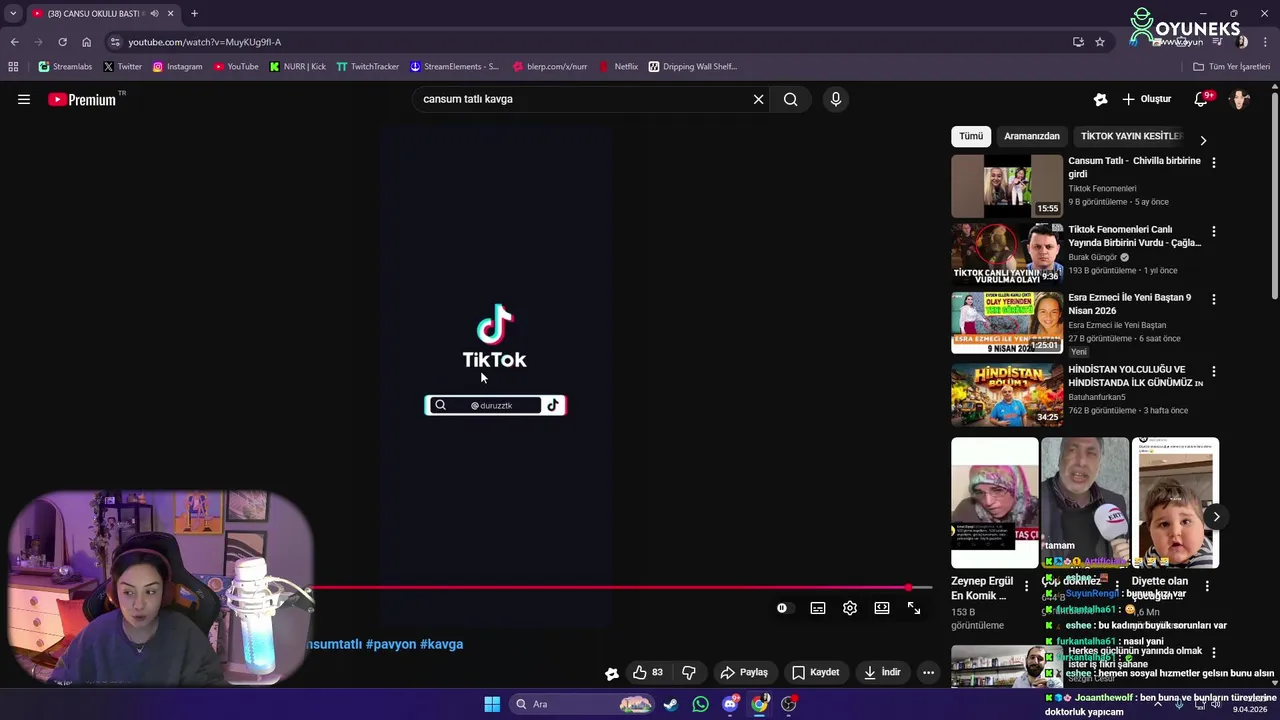Open Zeynep Ergül short thumbnail
This screenshot has width=1280, height=720.
pyautogui.click(x=995, y=503)
